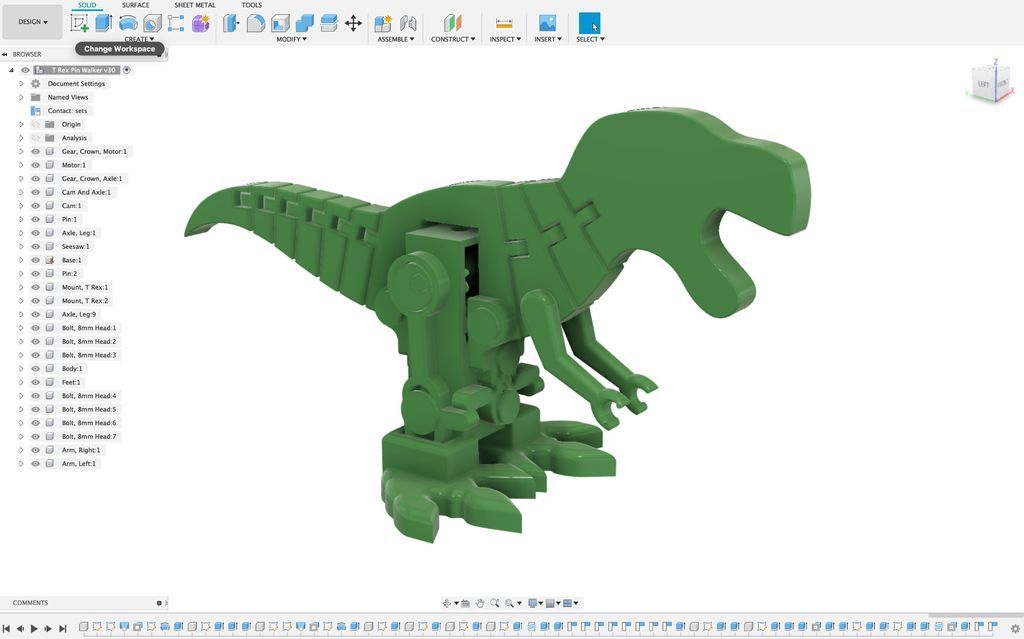
Task: Select the Create Sketch tool
Action: tap(79, 24)
